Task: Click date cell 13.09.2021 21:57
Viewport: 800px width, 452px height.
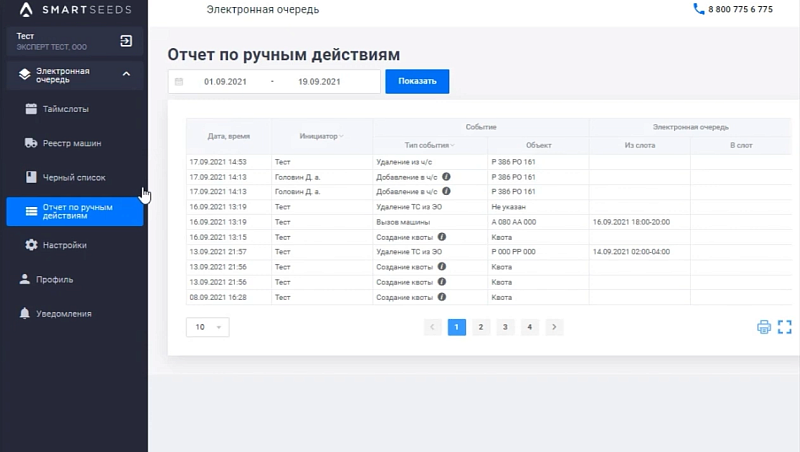Action: (229, 252)
